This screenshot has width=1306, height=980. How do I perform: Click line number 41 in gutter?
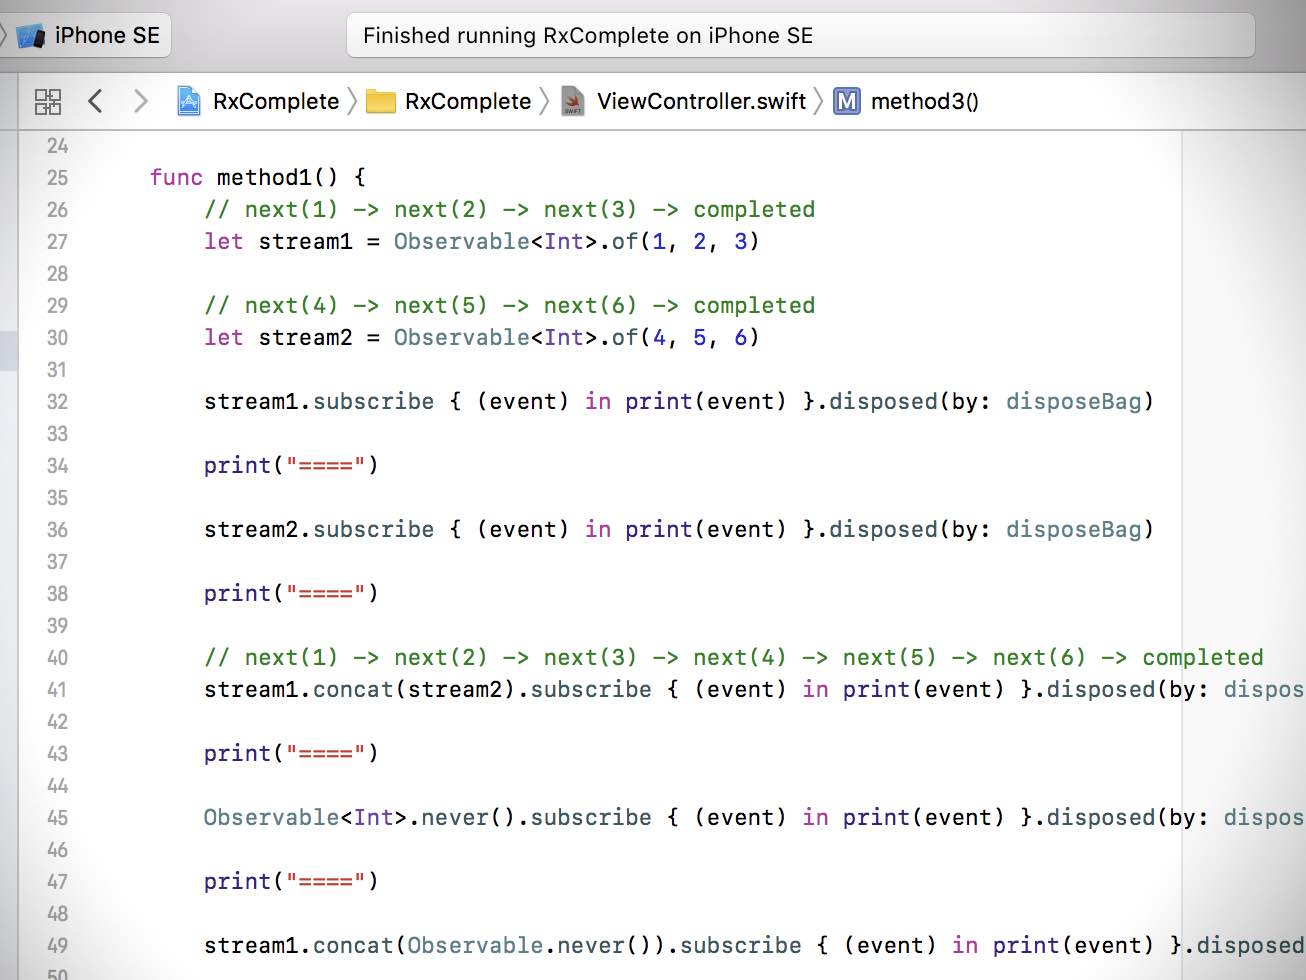(58, 690)
